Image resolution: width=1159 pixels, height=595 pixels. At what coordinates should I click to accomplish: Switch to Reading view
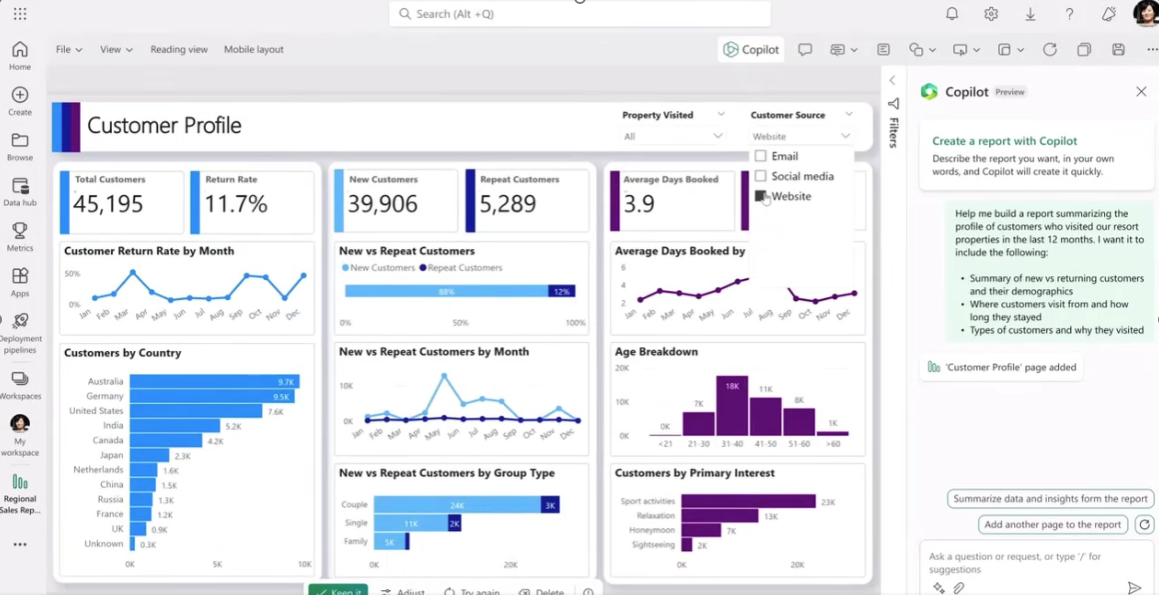179,50
